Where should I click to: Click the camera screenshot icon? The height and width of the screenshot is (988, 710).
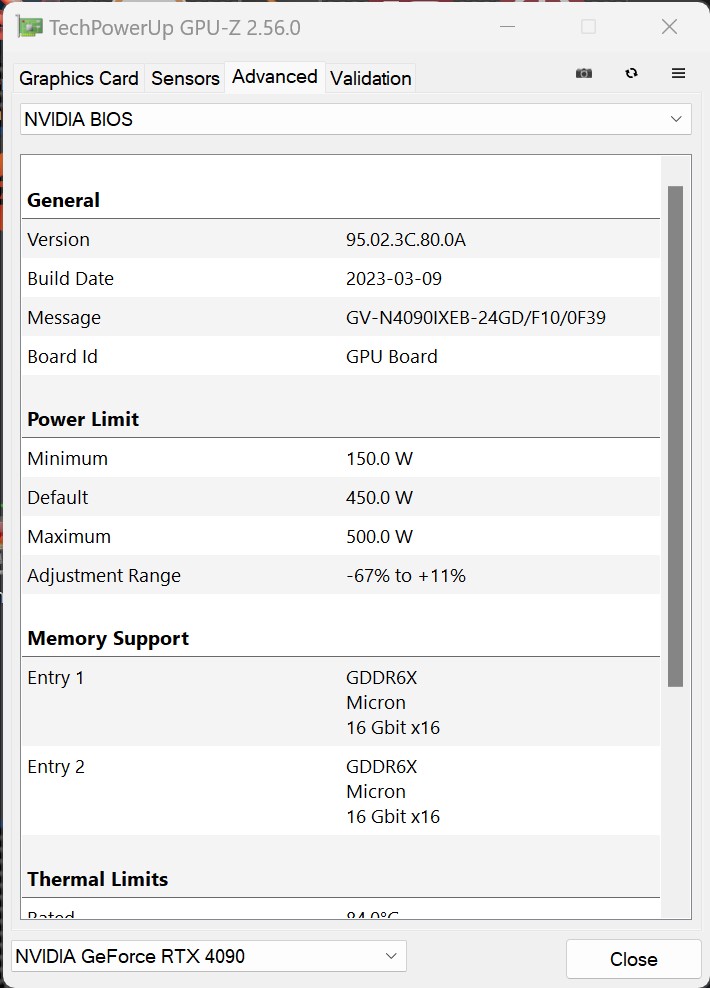(584, 73)
